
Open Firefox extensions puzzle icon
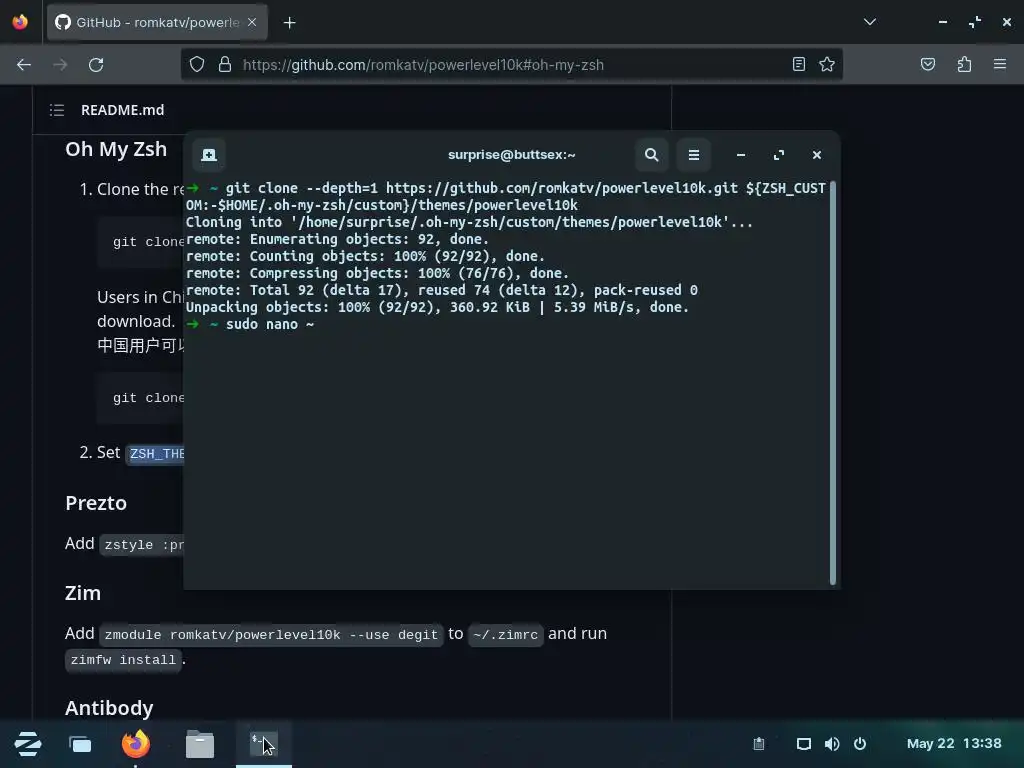[x=964, y=64]
